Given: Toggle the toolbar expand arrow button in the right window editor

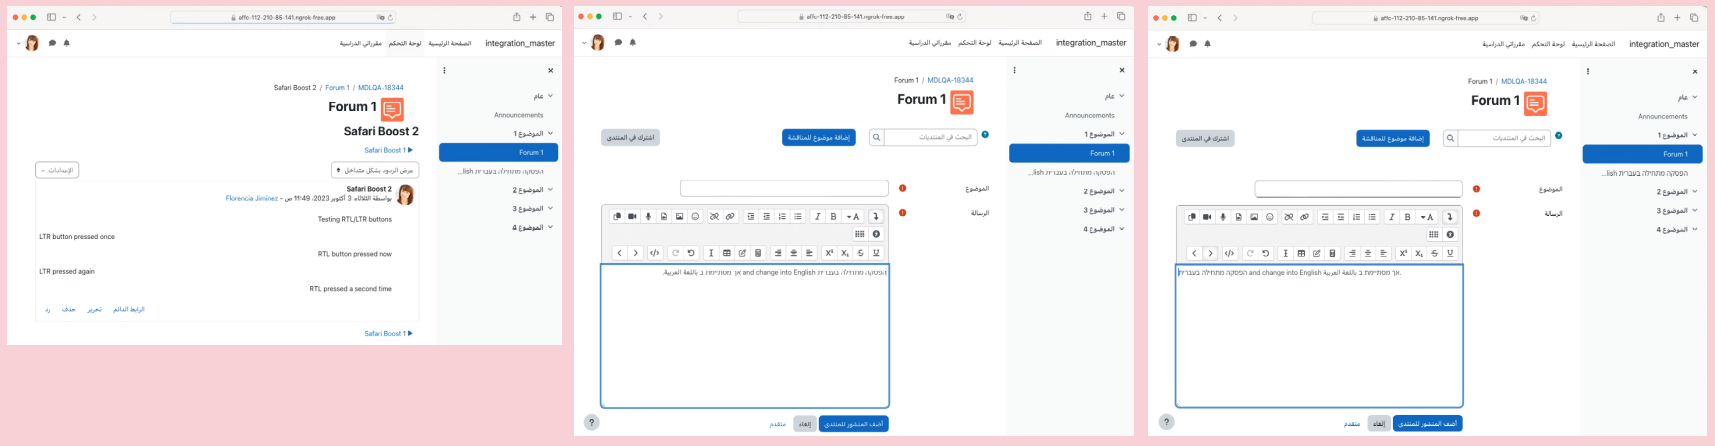Looking at the screenshot, I should coord(1450,216).
